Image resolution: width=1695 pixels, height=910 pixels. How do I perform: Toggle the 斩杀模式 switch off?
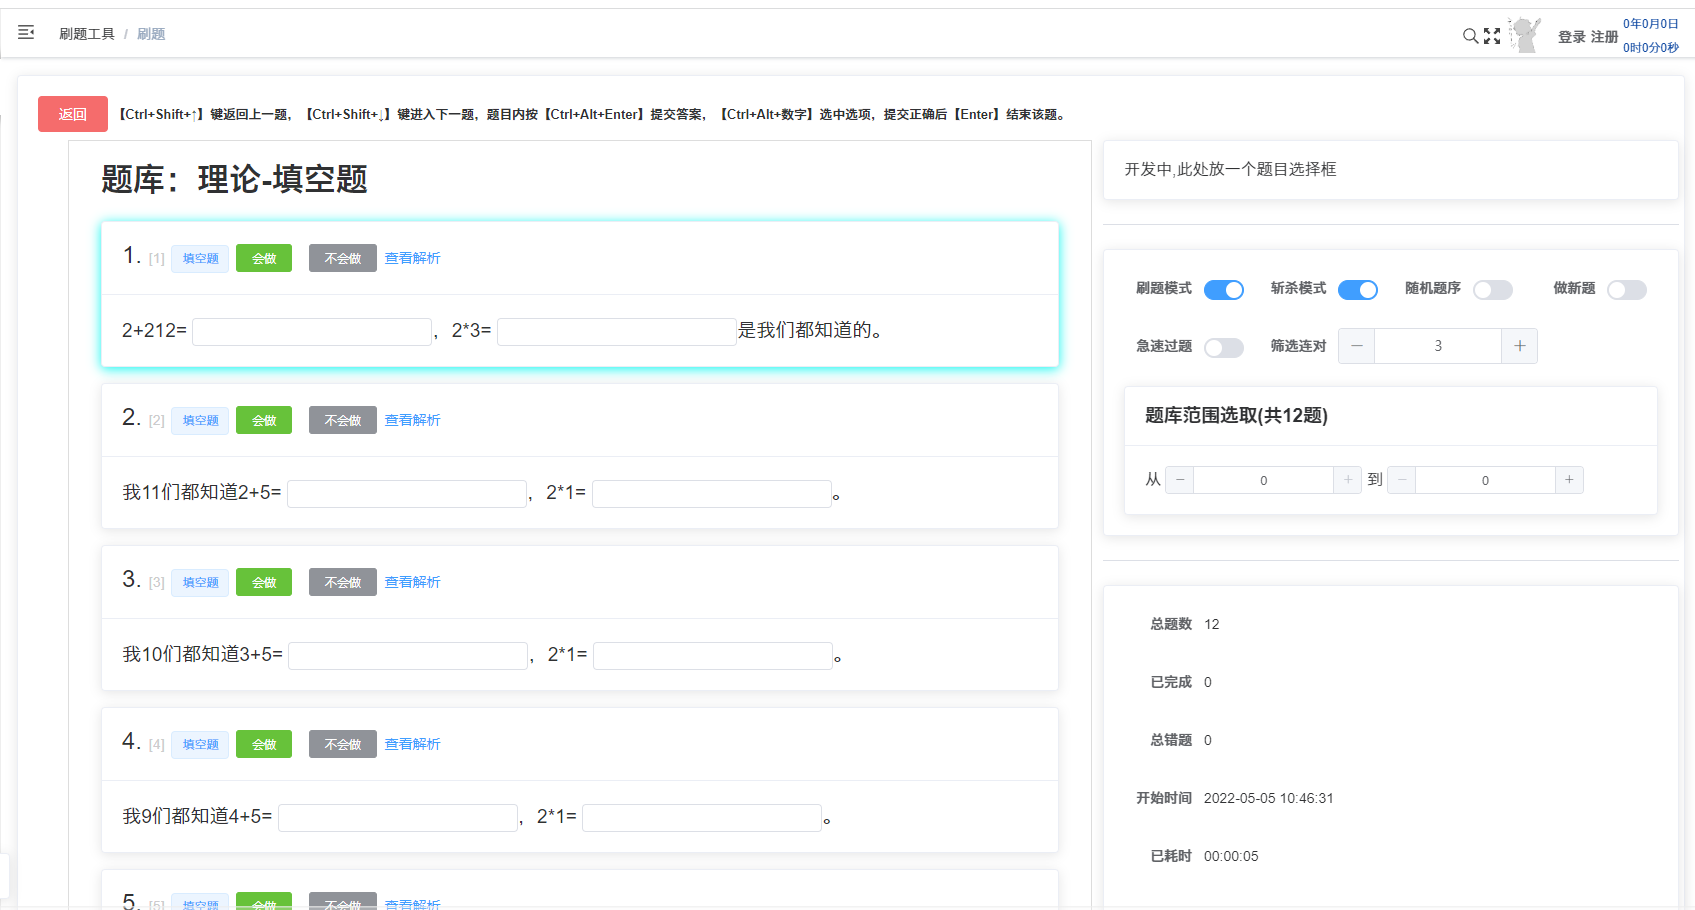click(x=1358, y=290)
